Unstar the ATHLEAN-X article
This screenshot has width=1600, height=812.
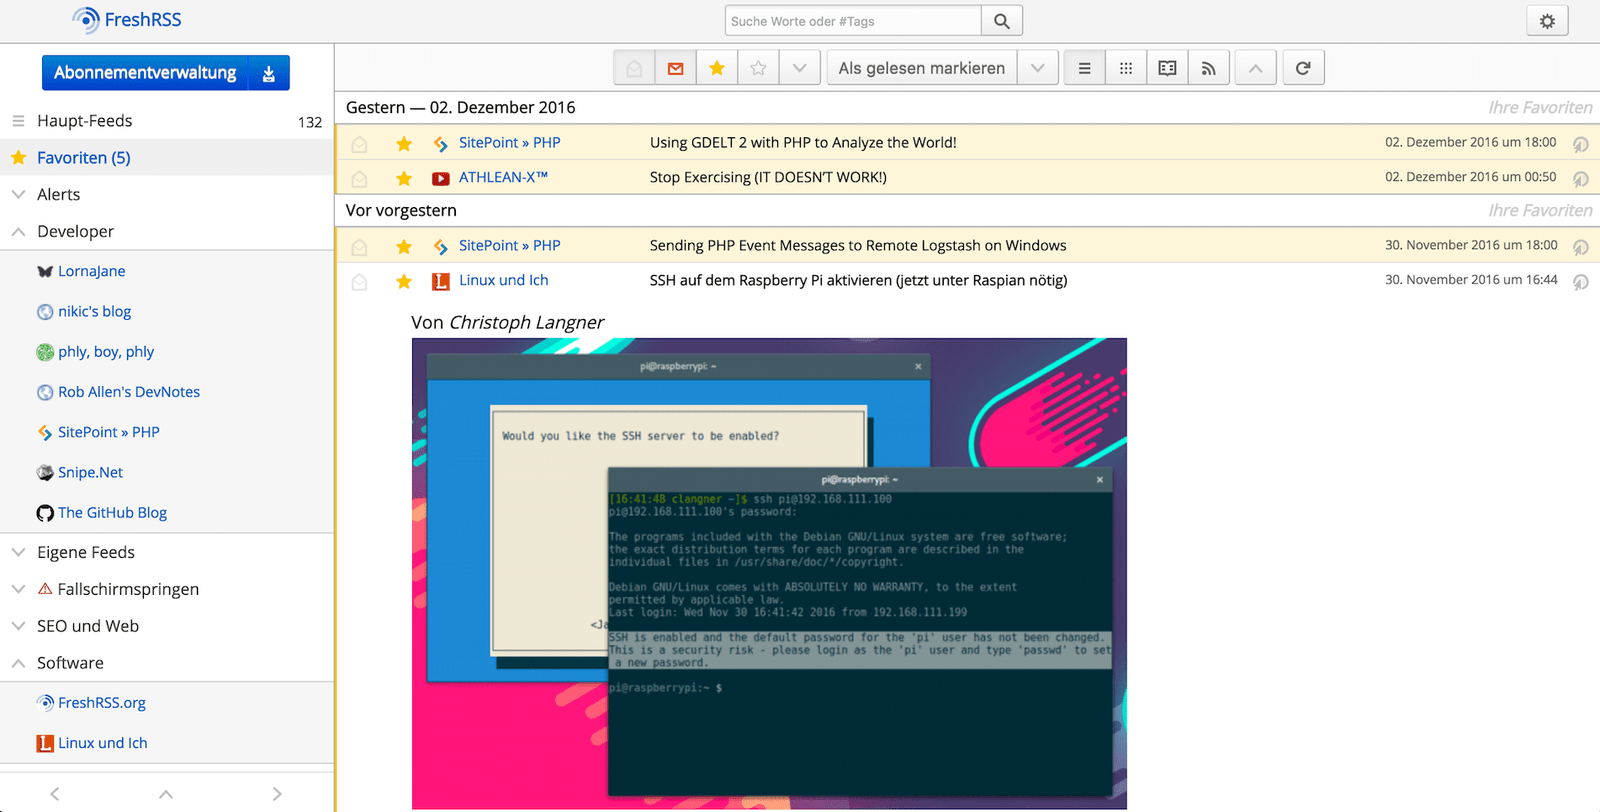(x=404, y=178)
